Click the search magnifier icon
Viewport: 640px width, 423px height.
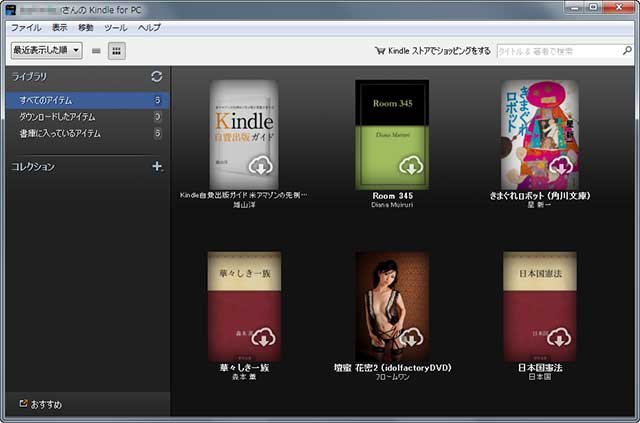(627, 51)
